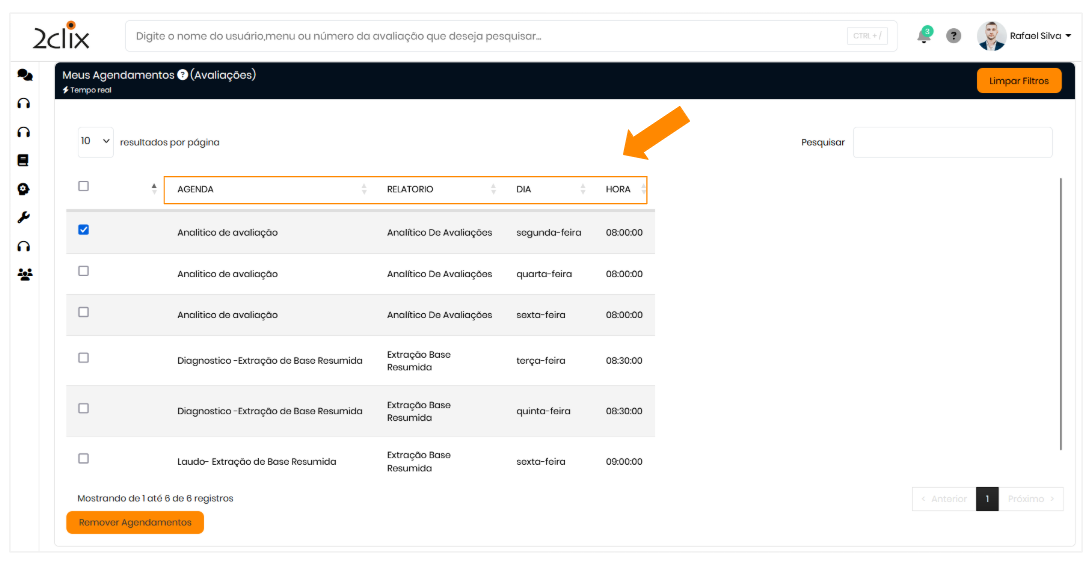Click help icon beside Meus Agendamentos title
1092x565 pixels.
pyautogui.click(x=183, y=75)
